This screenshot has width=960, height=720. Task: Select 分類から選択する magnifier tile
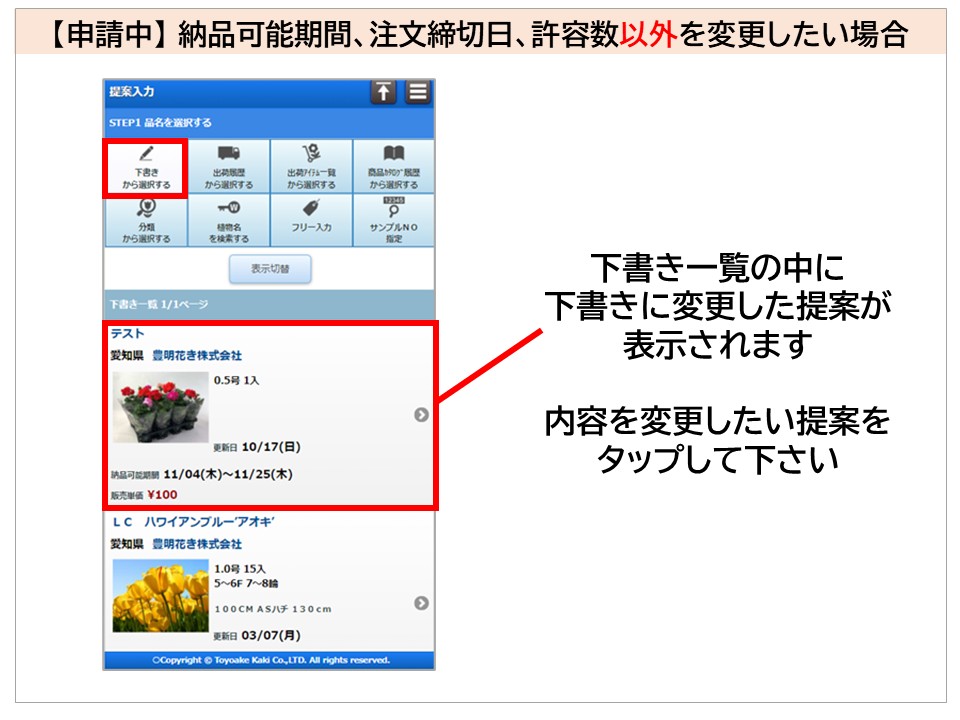click(146, 220)
